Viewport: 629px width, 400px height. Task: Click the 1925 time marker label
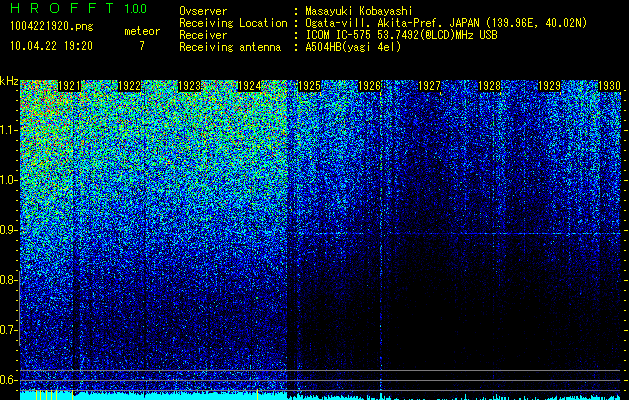pyautogui.click(x=309, y=86)
